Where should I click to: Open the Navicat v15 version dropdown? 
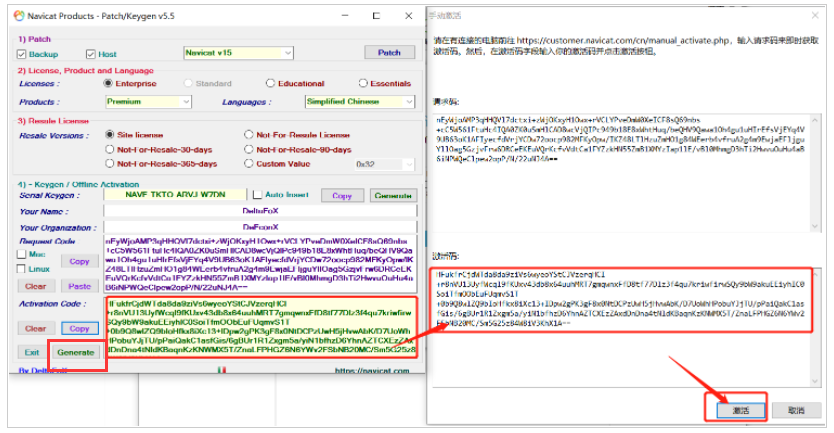(x=238, y=53)
